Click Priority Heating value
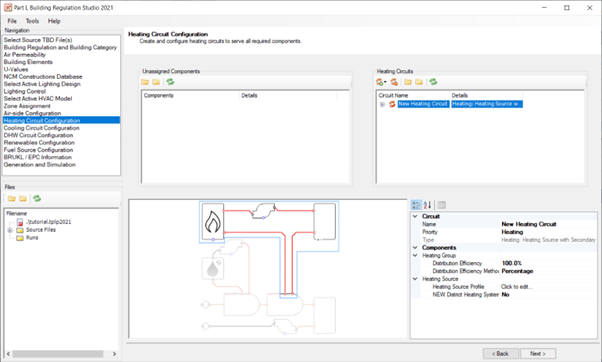Screen dimensions: 602x362 pyautogui.click(x=548, y=232)
